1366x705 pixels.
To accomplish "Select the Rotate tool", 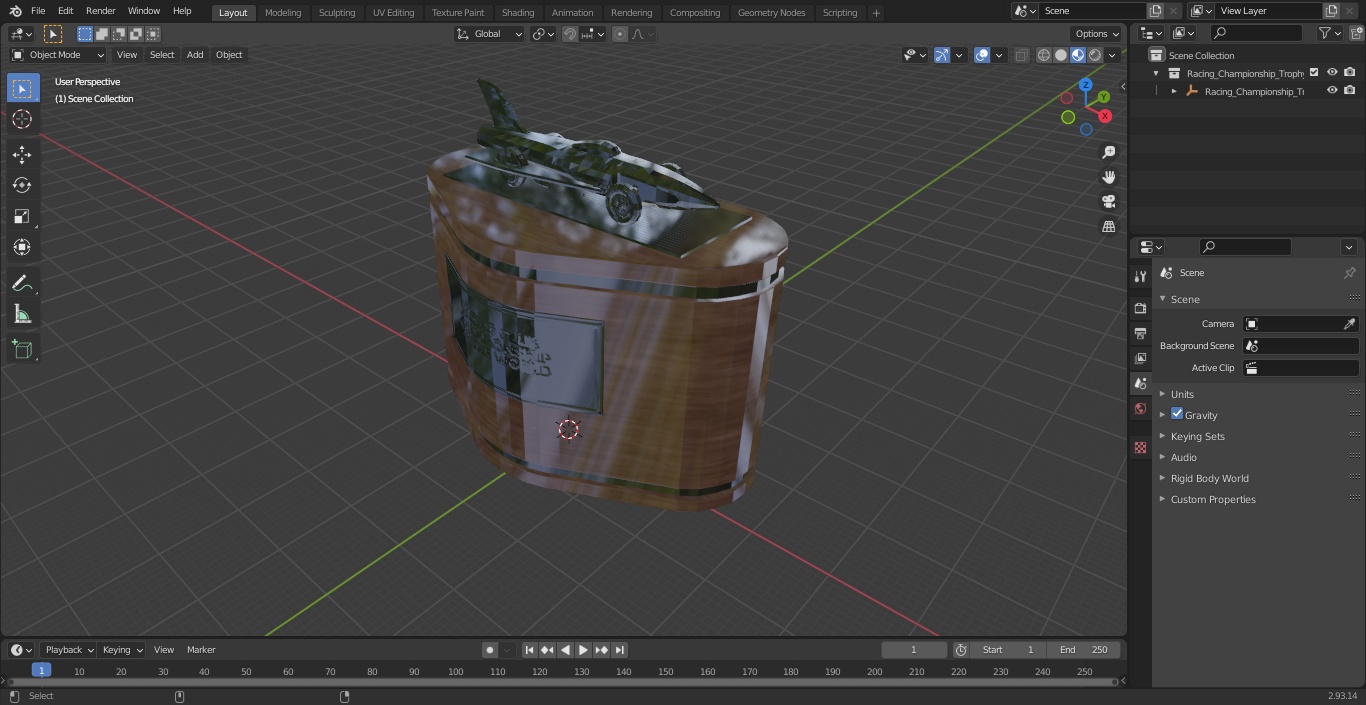I will (x=22, y=185).
